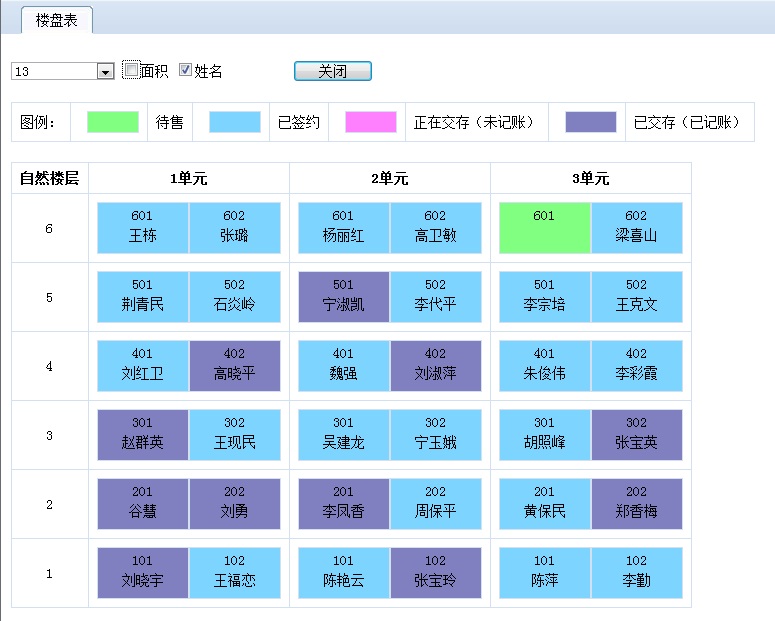The image size is (775, 621).
Task: Open unit 102 张宝玲 in 2单元
Action: point(435,573)
